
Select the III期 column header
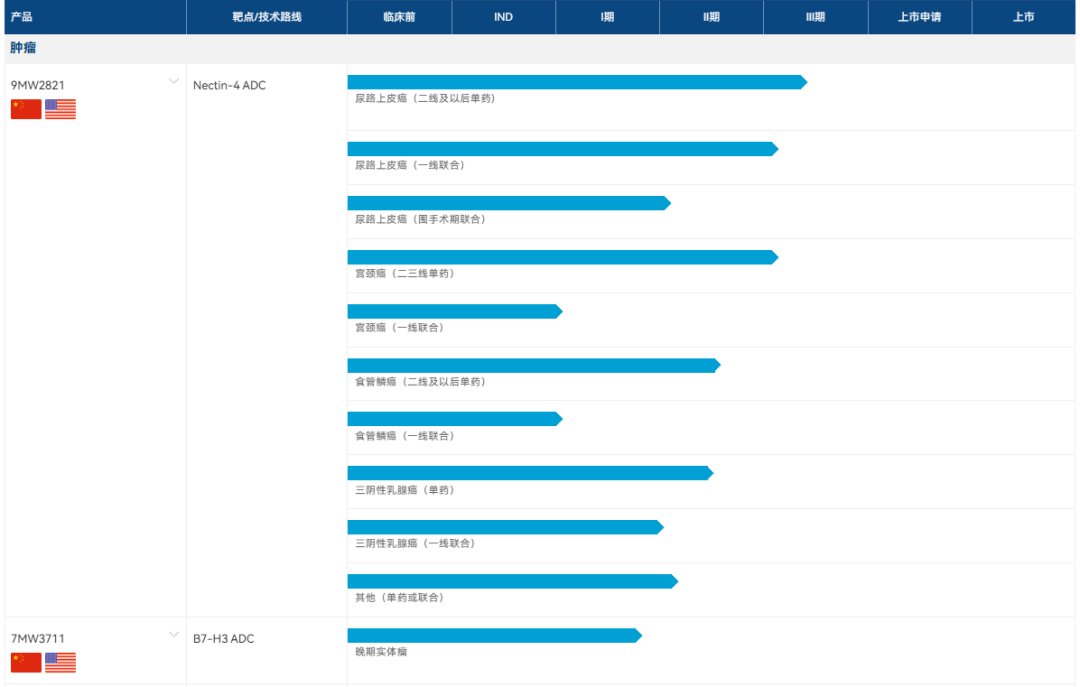click(x=816, y=17)
